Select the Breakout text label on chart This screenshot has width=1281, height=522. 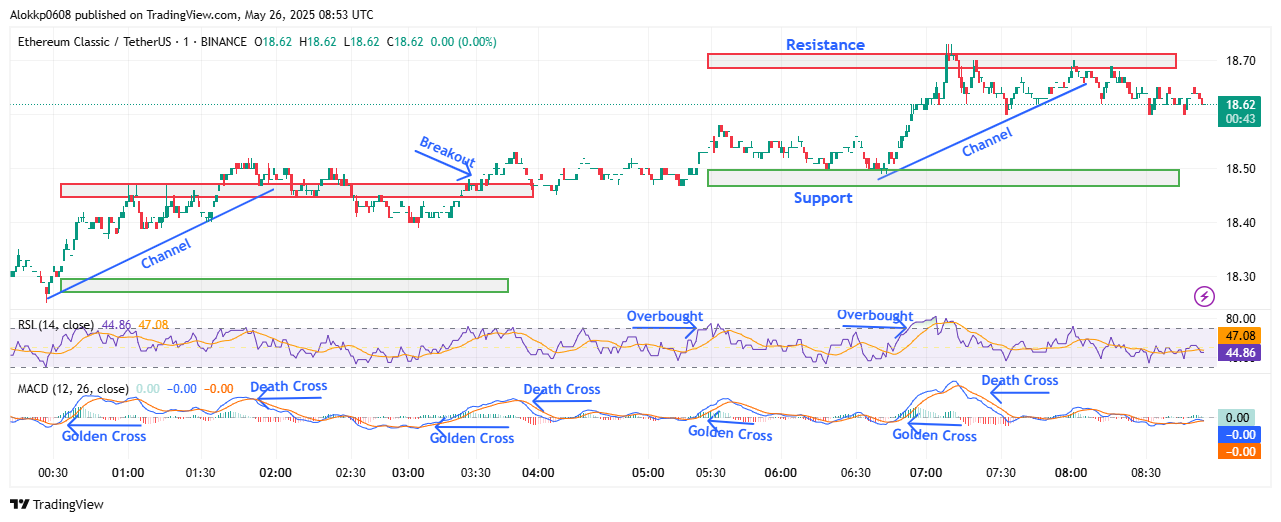coord(447,151)
